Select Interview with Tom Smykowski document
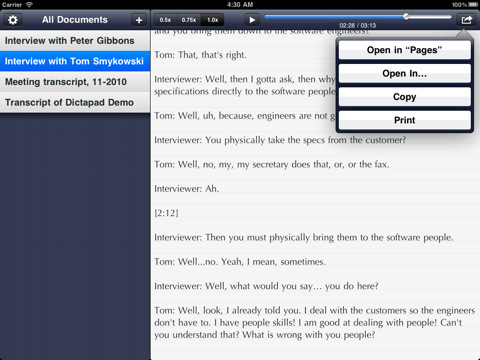 click(75, 61)
